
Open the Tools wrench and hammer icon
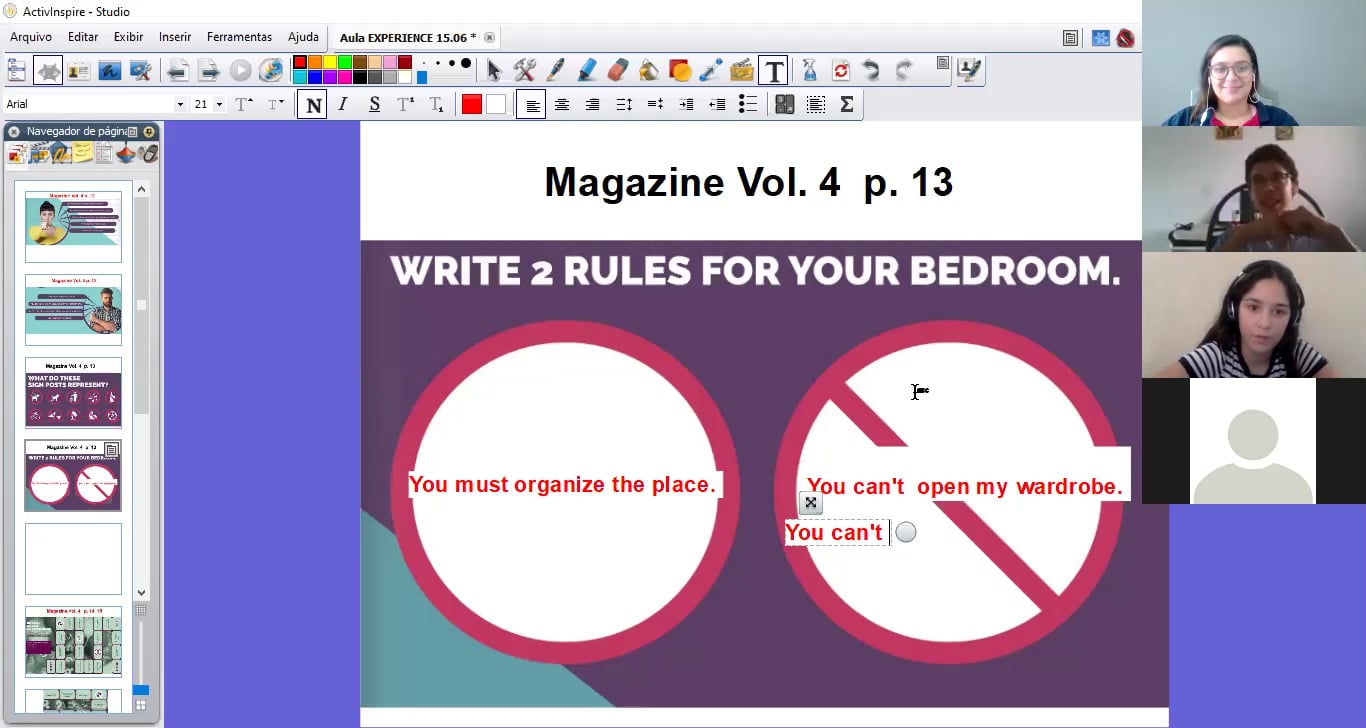click(524, 70)
